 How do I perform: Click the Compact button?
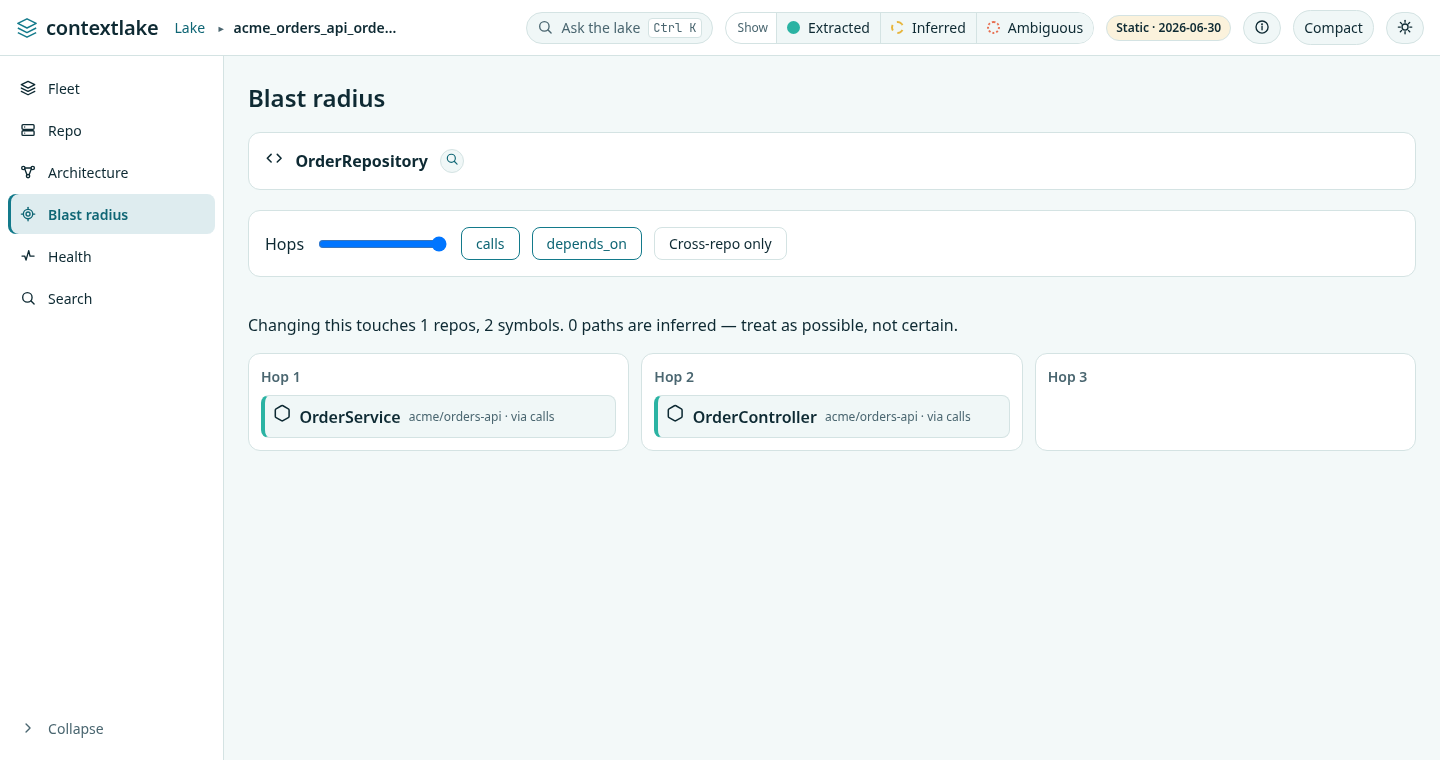click(1333, 28)
